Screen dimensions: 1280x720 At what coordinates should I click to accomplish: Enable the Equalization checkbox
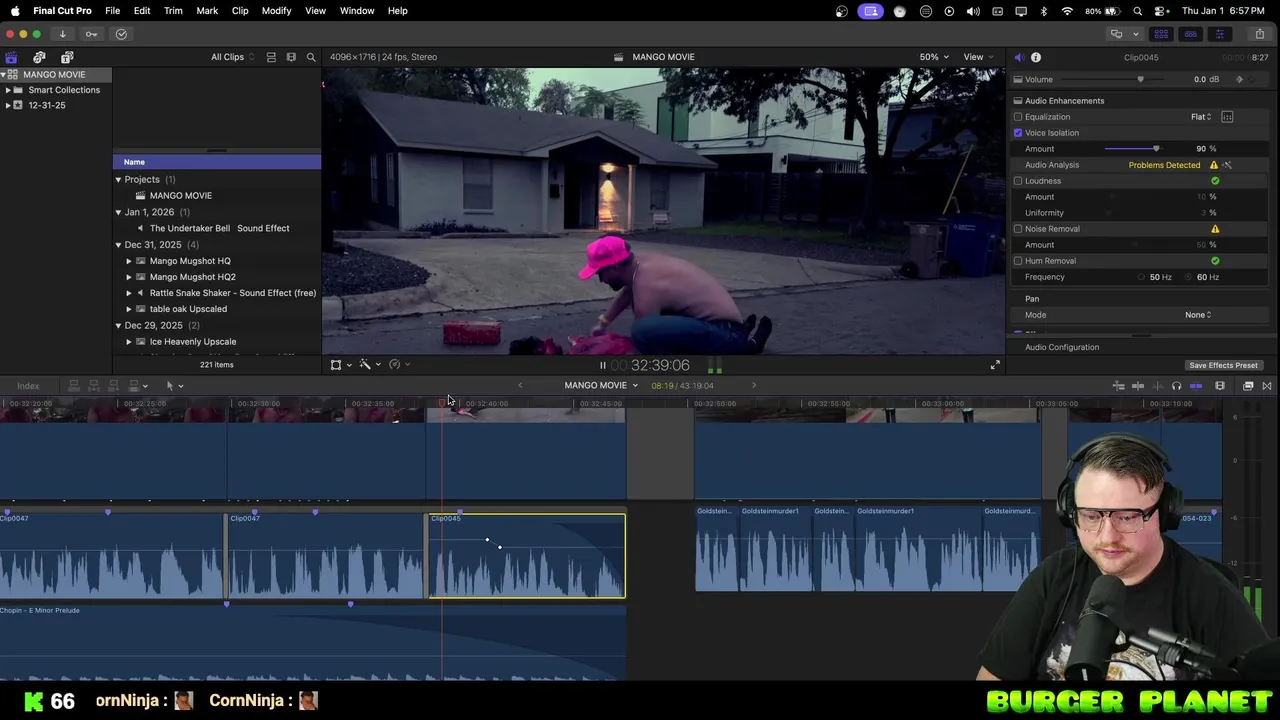tap(1018, 117)
